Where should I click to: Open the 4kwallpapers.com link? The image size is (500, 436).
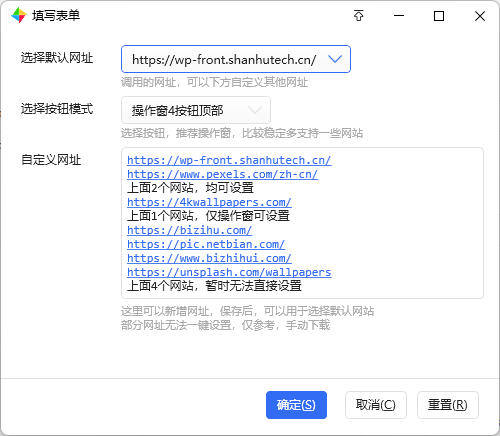click(x=209, y=202)
